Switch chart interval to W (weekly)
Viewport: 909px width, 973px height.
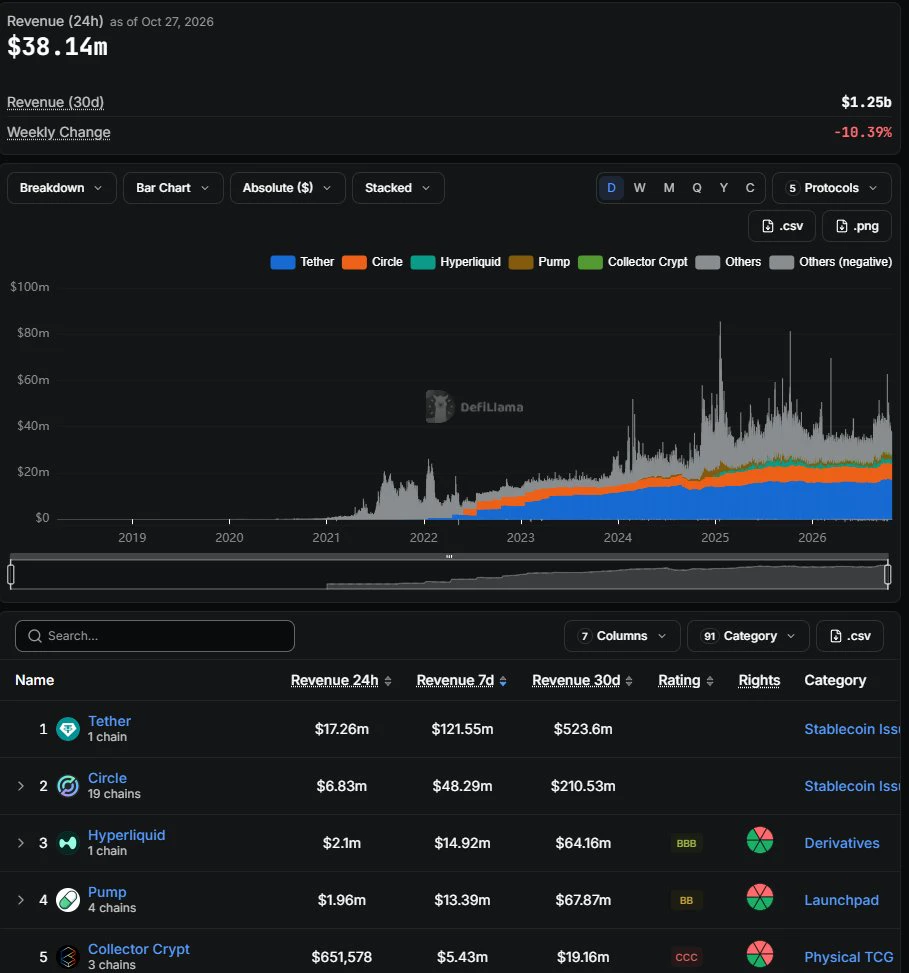640,188
